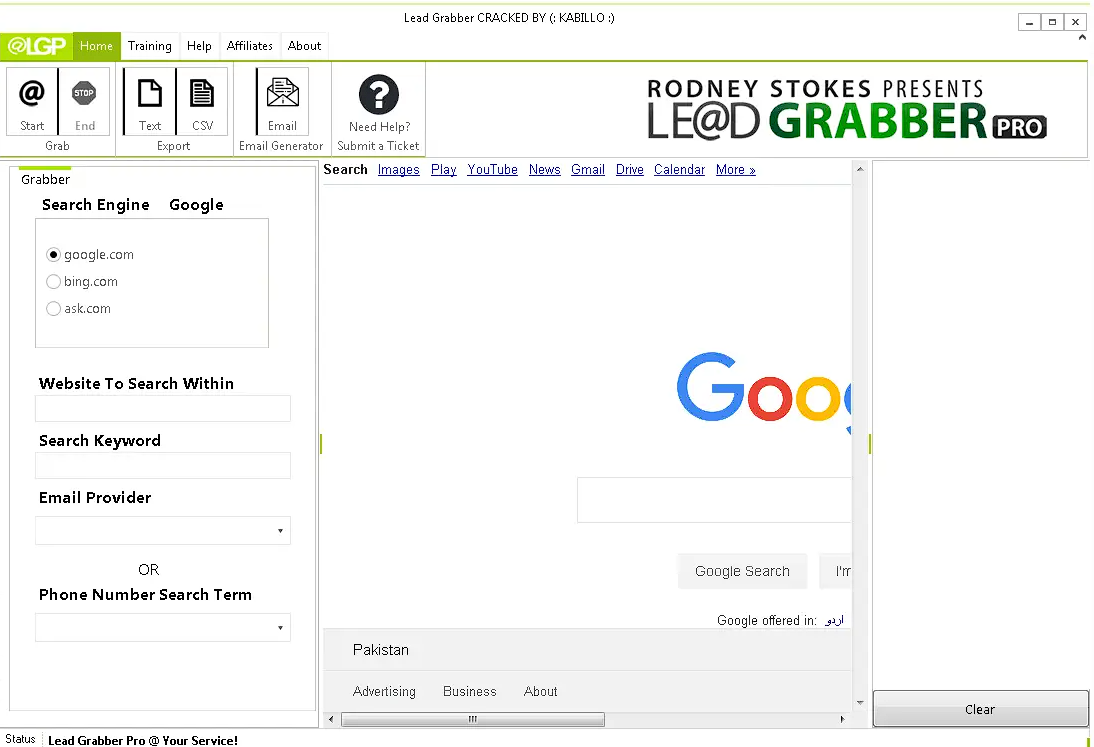Export results as CSV file
This screenshot has height=747, width=1094.
click(202, 100)
